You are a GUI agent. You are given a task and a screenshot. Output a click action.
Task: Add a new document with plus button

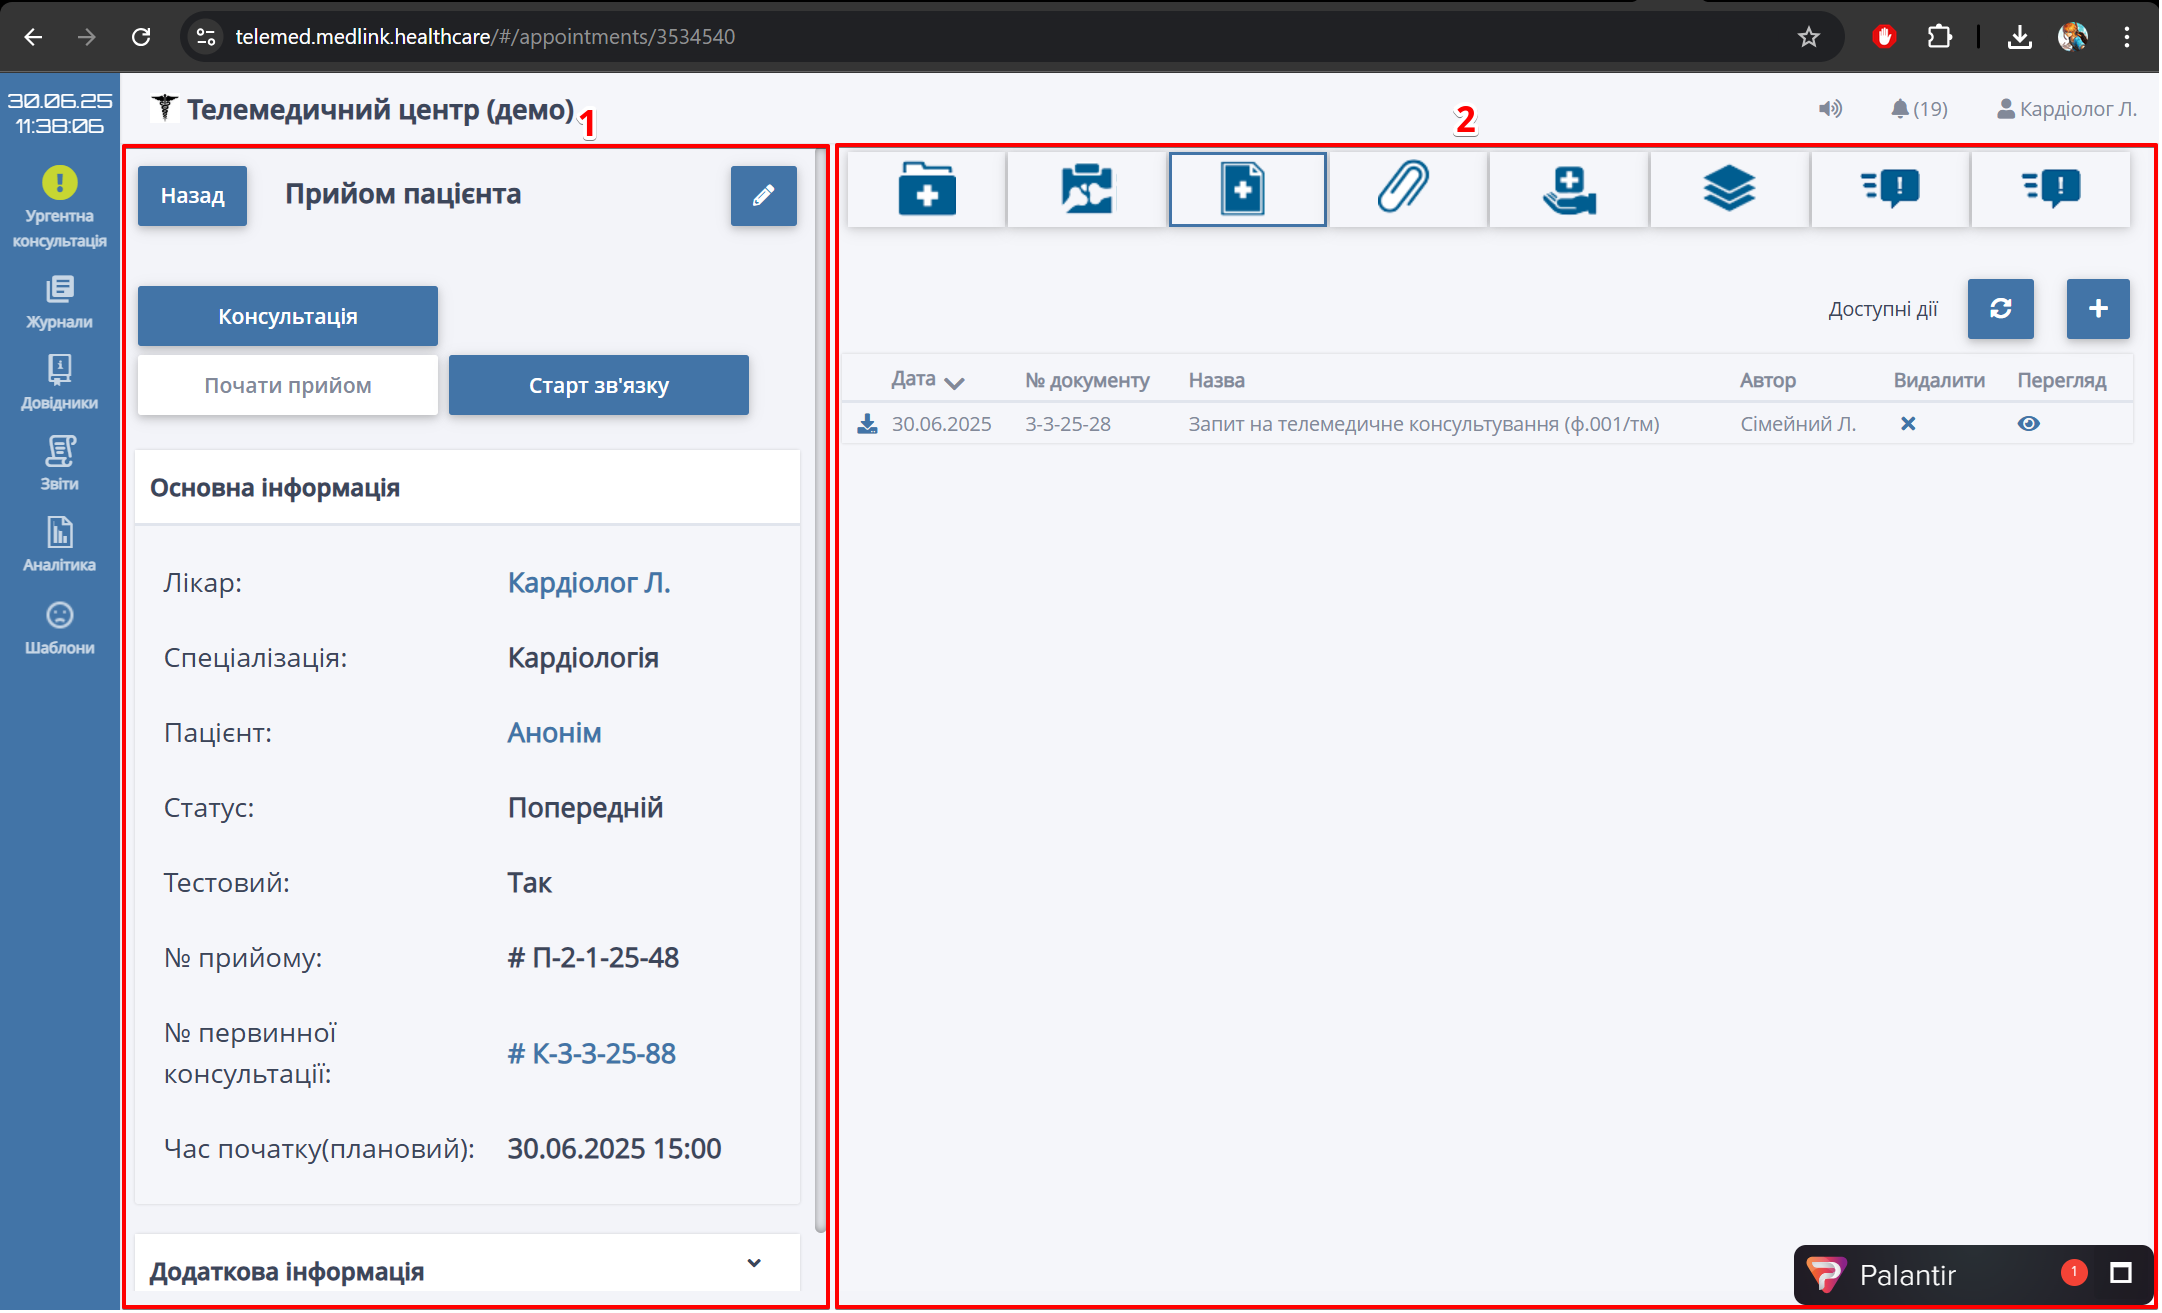(2097, 309)
